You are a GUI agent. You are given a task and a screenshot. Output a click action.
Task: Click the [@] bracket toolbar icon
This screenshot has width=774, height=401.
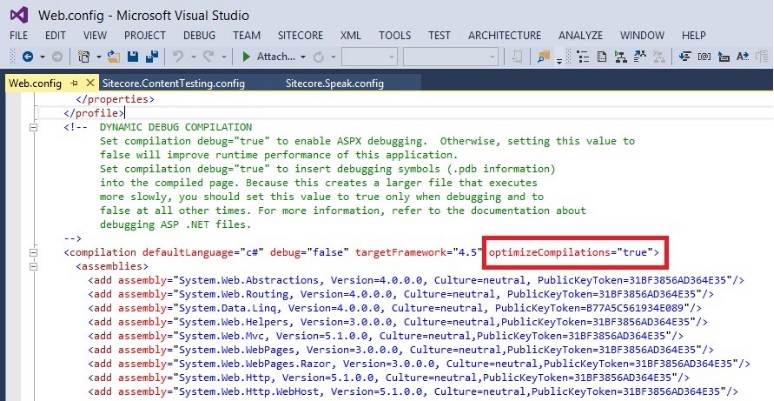point(704,57)
